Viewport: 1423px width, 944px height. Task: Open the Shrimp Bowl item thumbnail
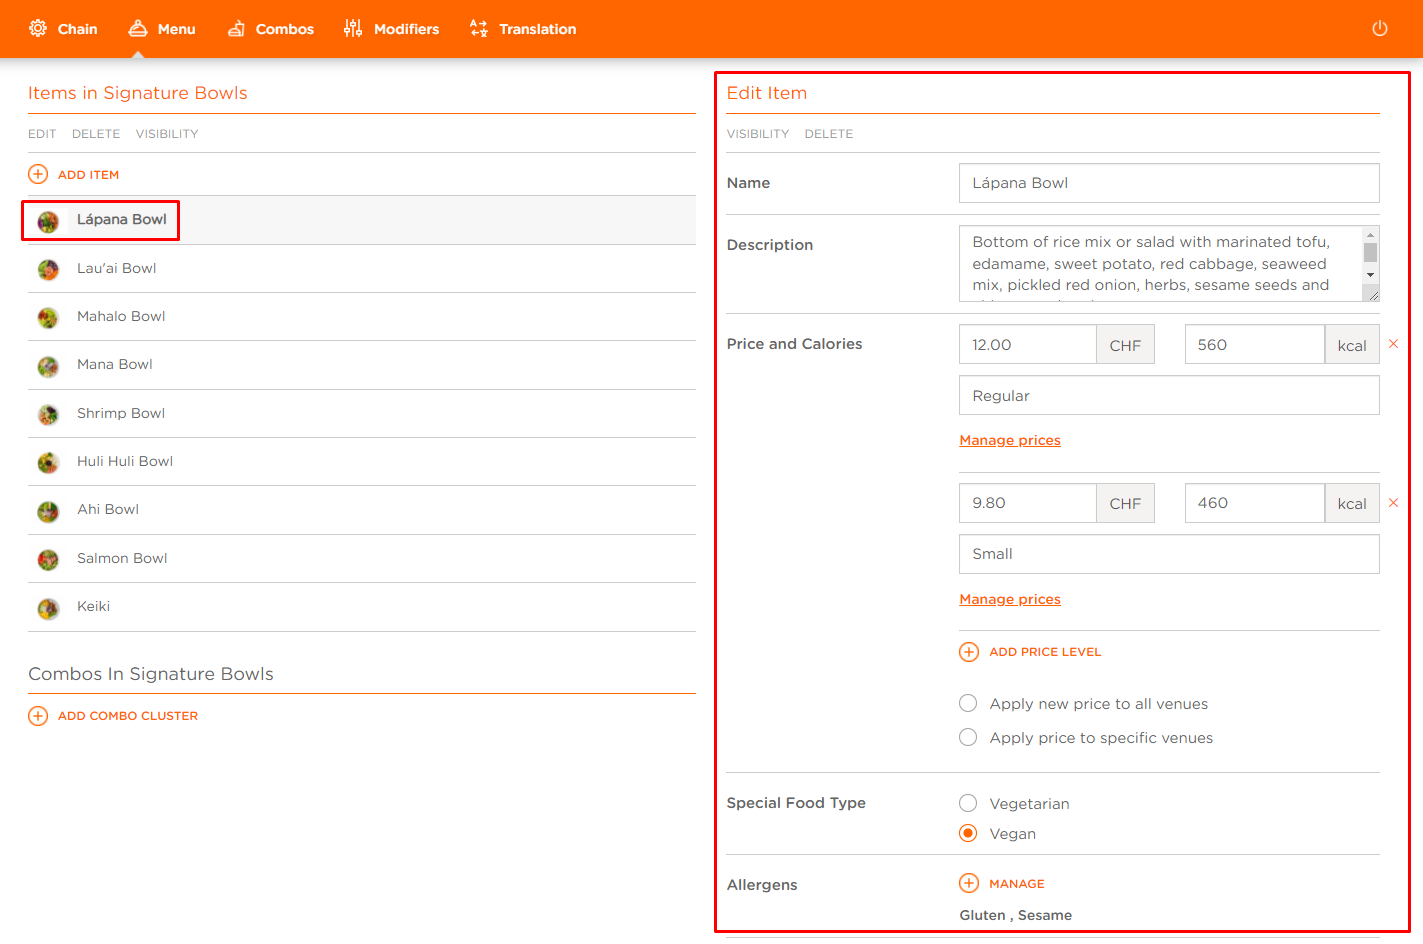click(48, 414)
